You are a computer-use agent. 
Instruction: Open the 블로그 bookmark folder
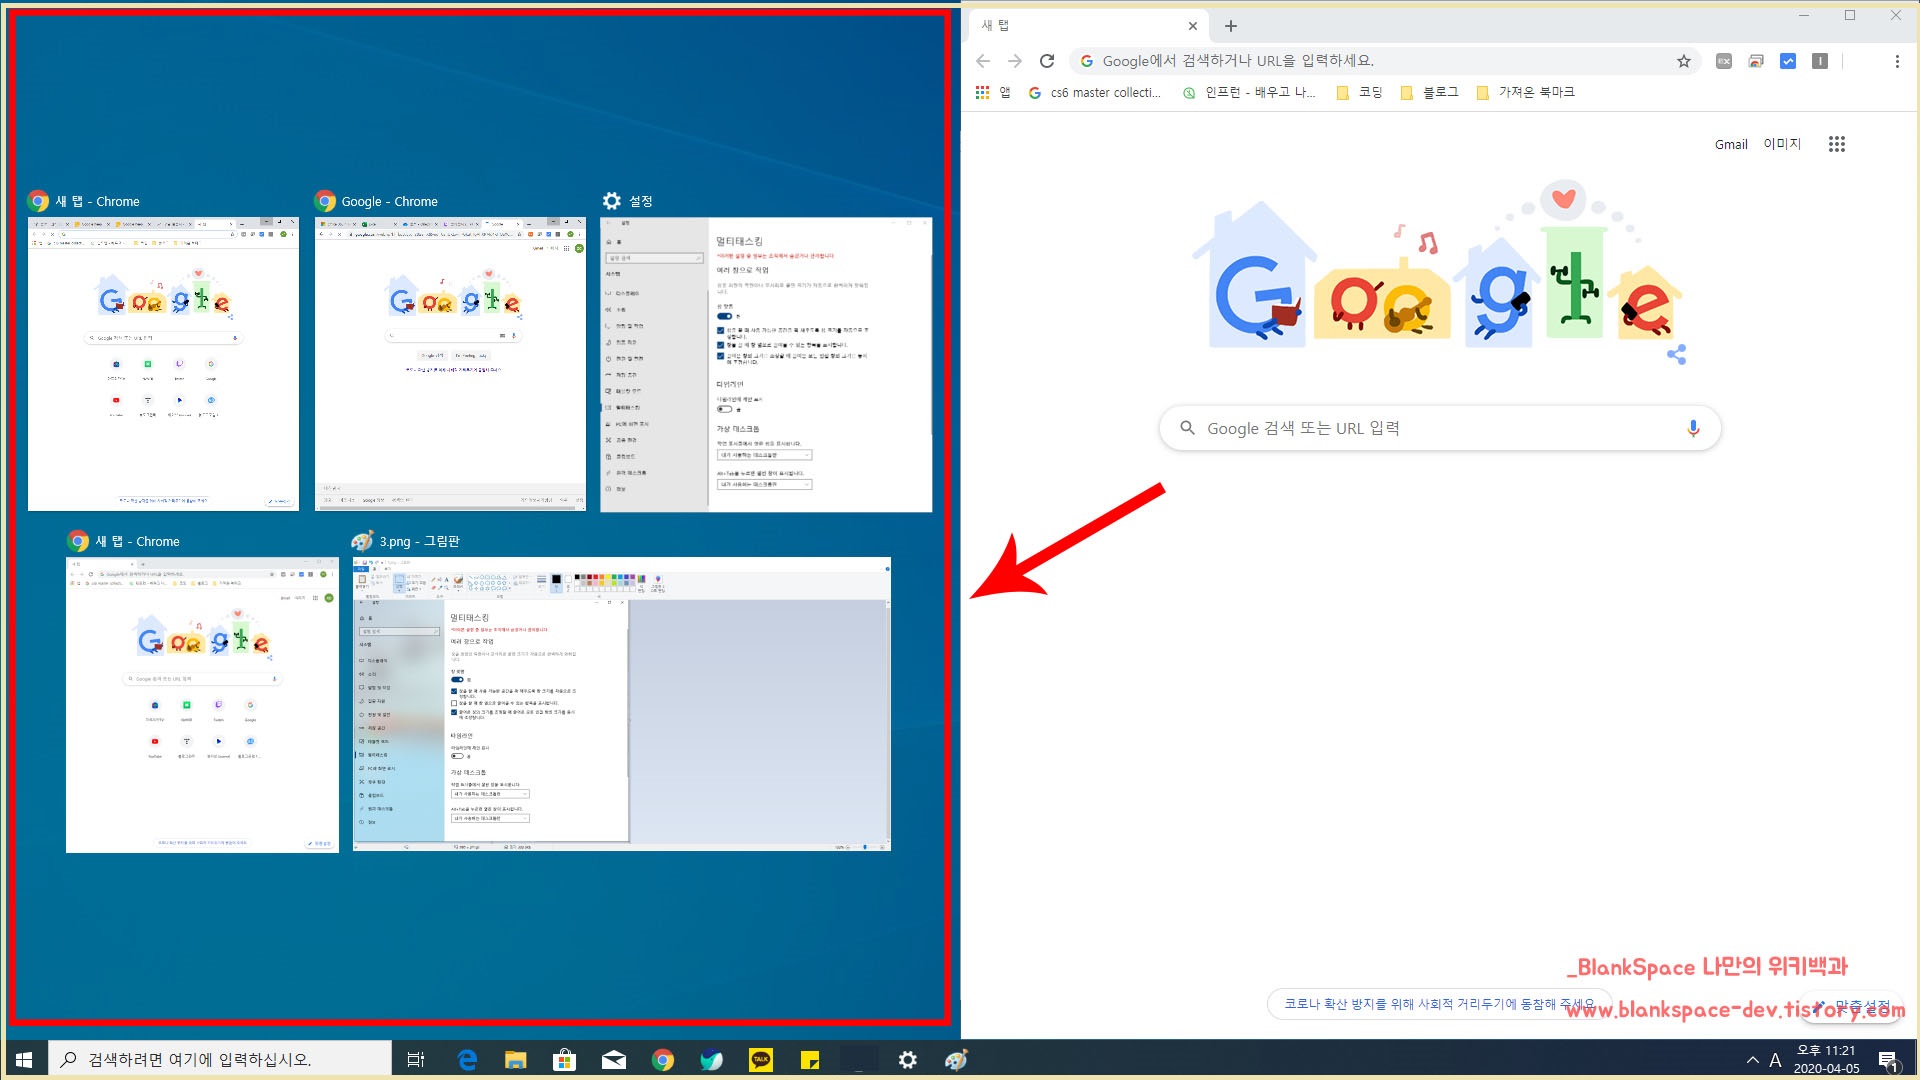point(1430,92)
